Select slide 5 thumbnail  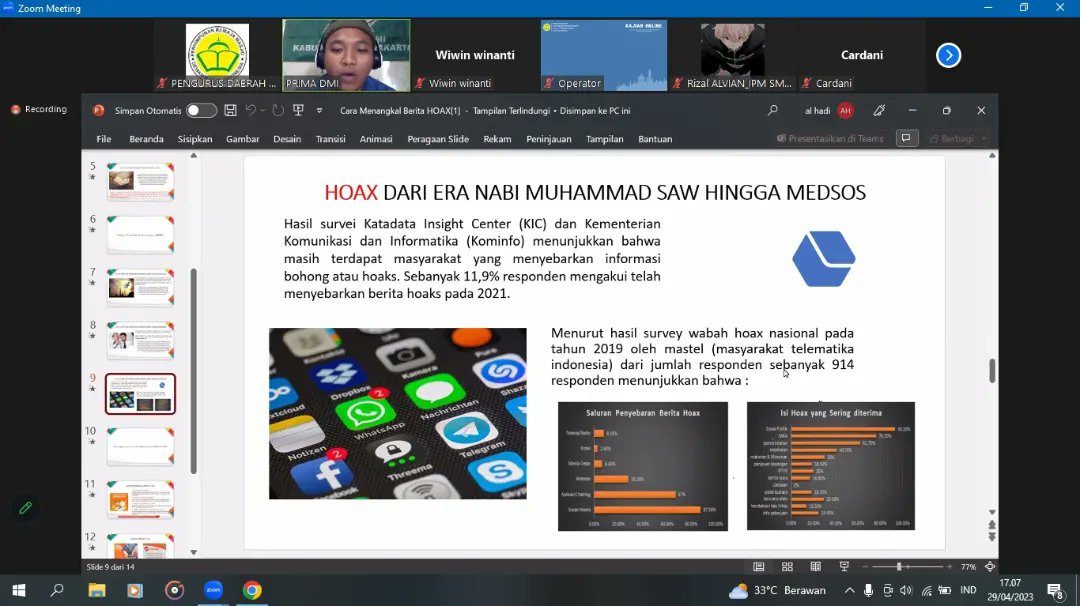(x=141, y=181)
